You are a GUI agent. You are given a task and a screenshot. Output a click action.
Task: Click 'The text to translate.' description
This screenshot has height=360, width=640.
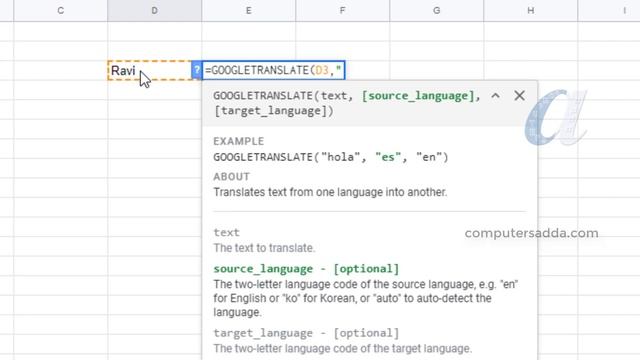(264, 248)
